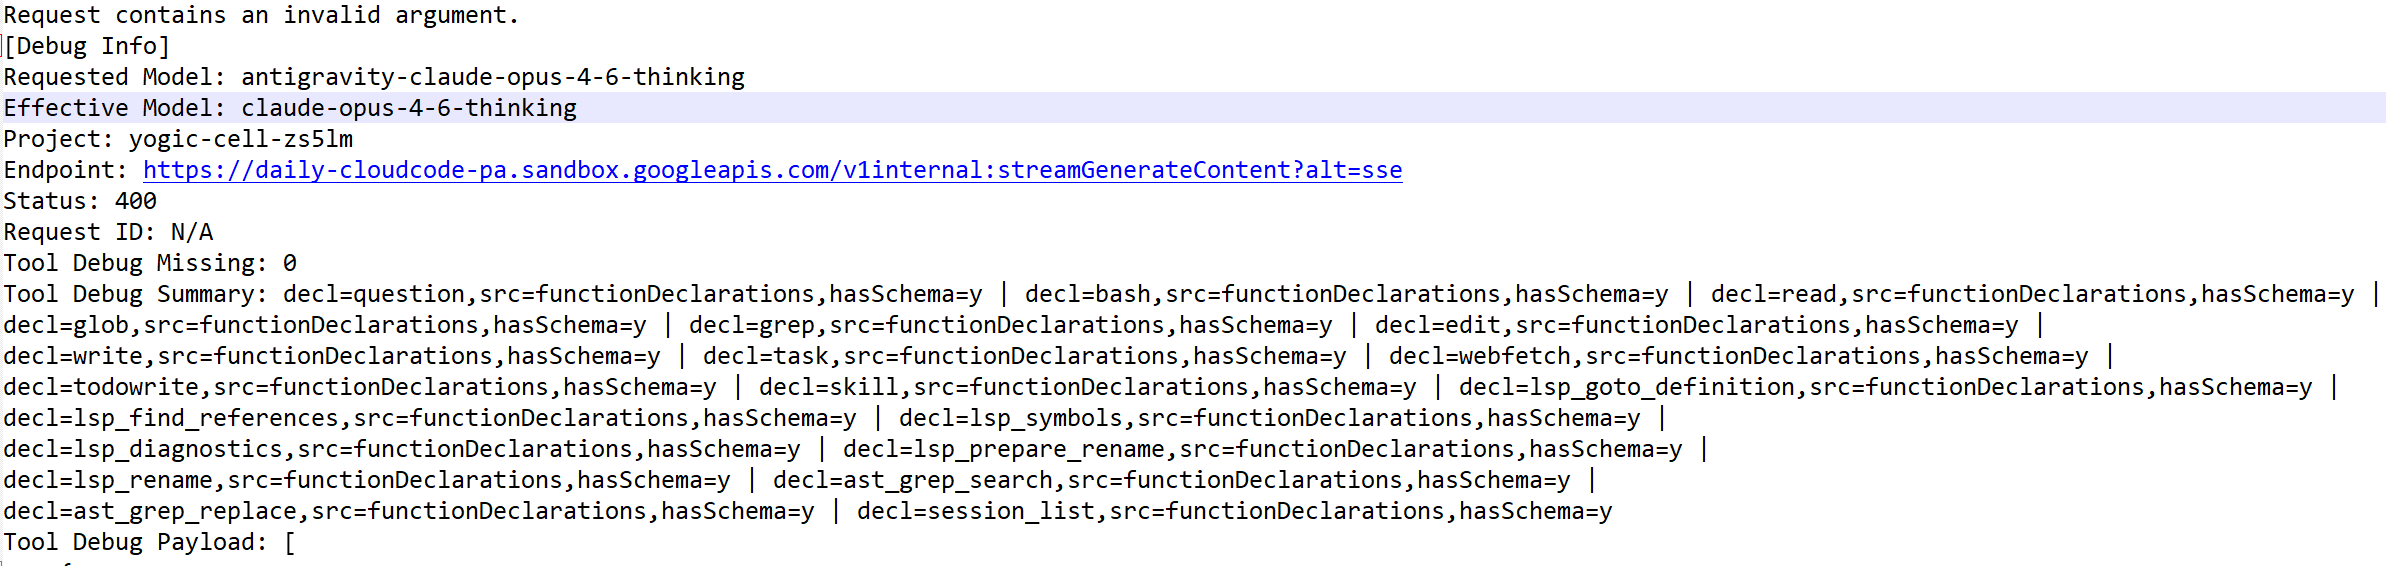Image resolution: width=2386 pixels, height=566 pixels.
Task: Click the decl=bash entry text
Action: tap(1346, 294)
